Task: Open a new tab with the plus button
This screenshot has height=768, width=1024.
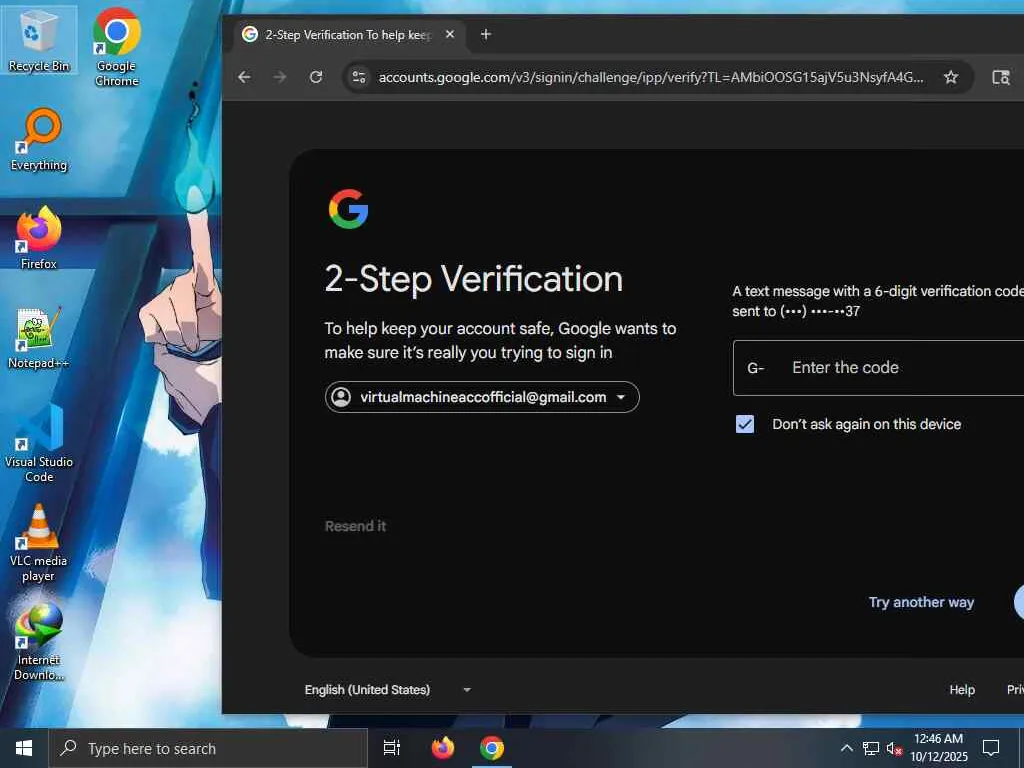Action: 485,34
